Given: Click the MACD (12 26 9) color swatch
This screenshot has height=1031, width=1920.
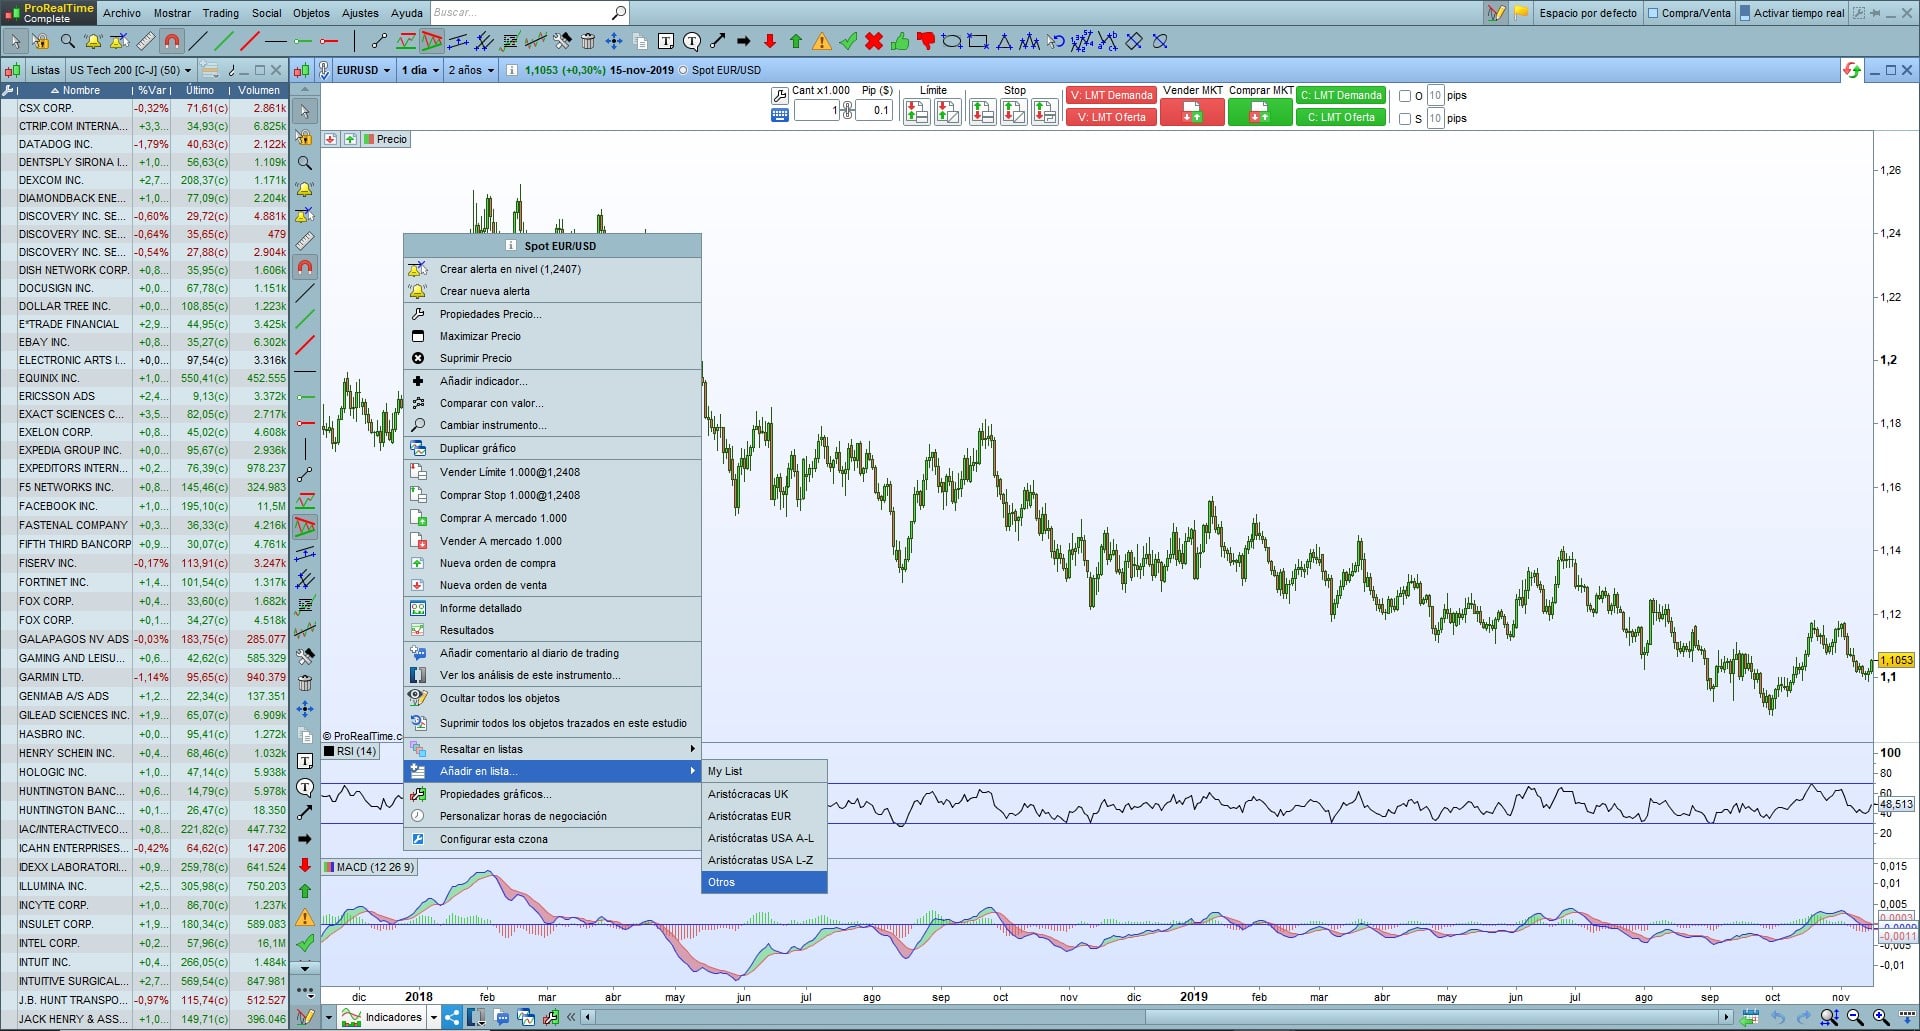Looking at the screenshot, I should coord(329,867).
